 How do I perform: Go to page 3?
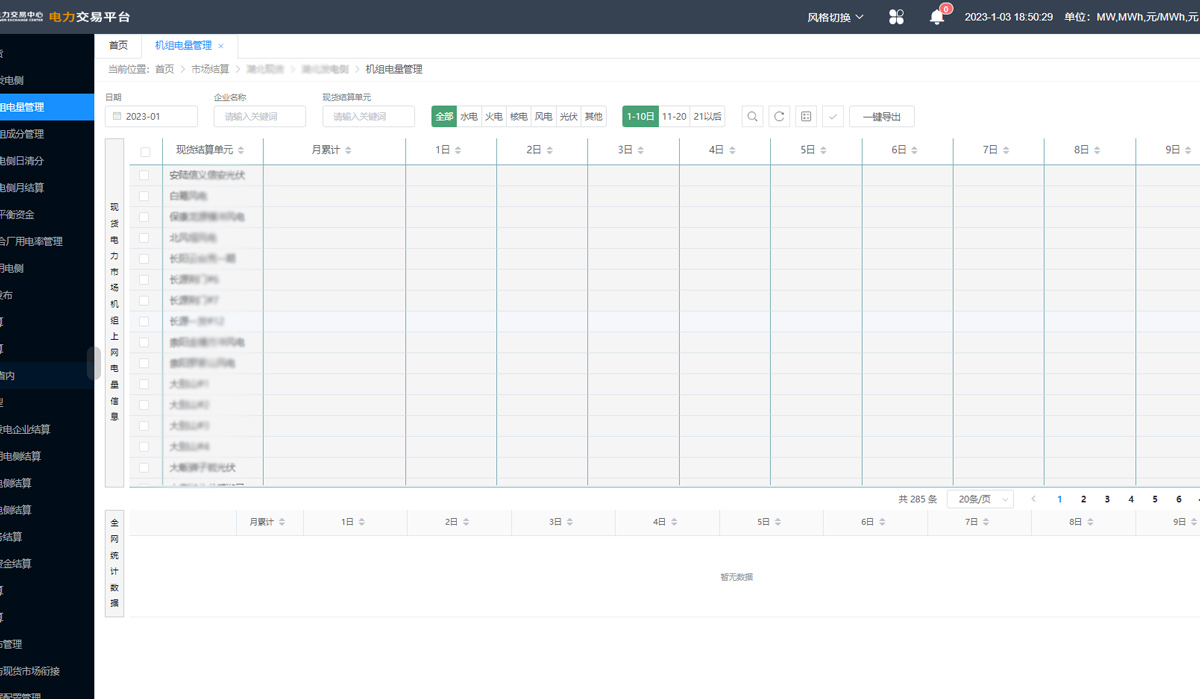tap(1107, 499)
